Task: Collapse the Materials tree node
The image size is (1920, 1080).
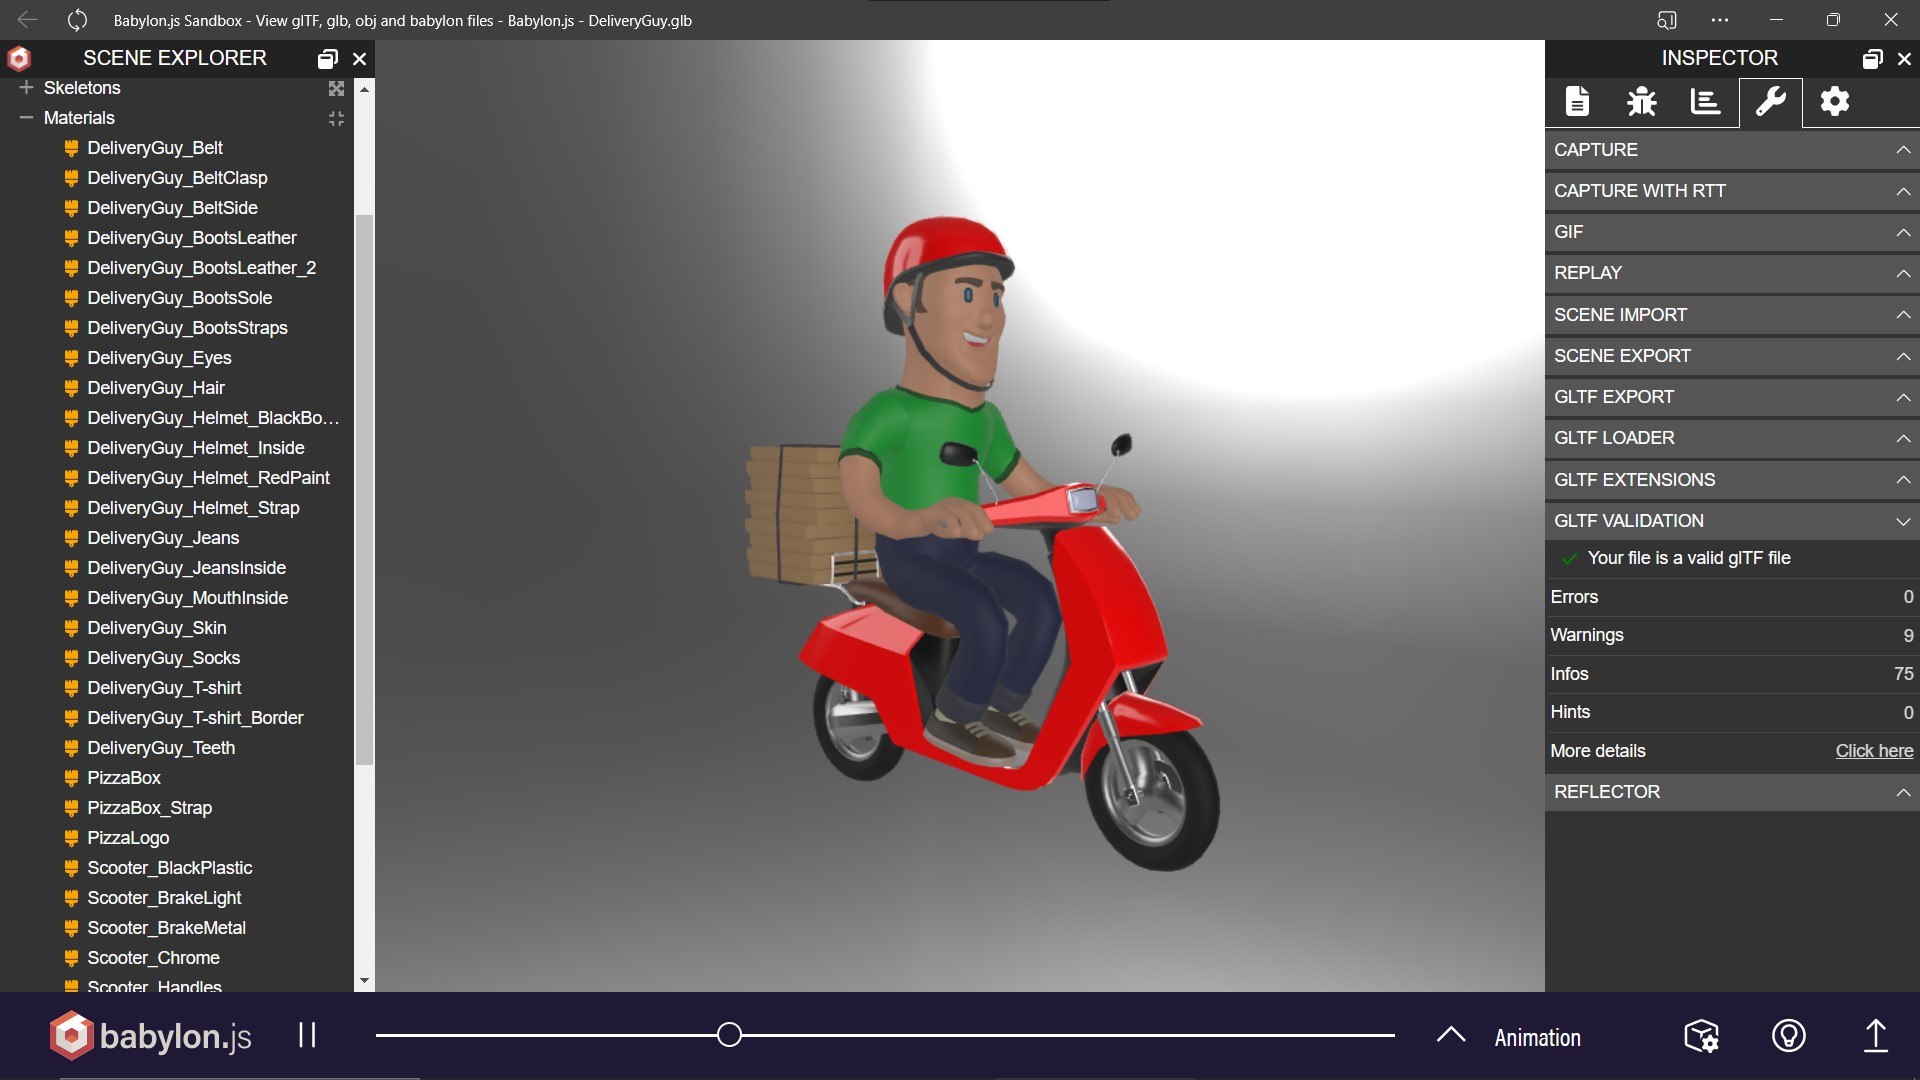Action: (26, 118)
